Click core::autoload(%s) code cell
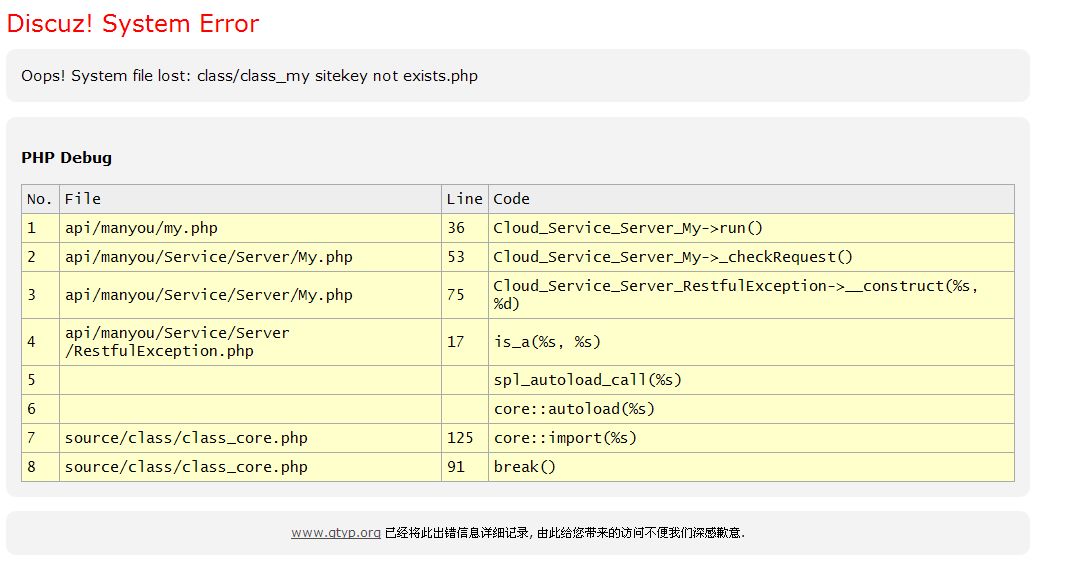The height and width of the screenshot is (573, 1079). tap(751, 409)
